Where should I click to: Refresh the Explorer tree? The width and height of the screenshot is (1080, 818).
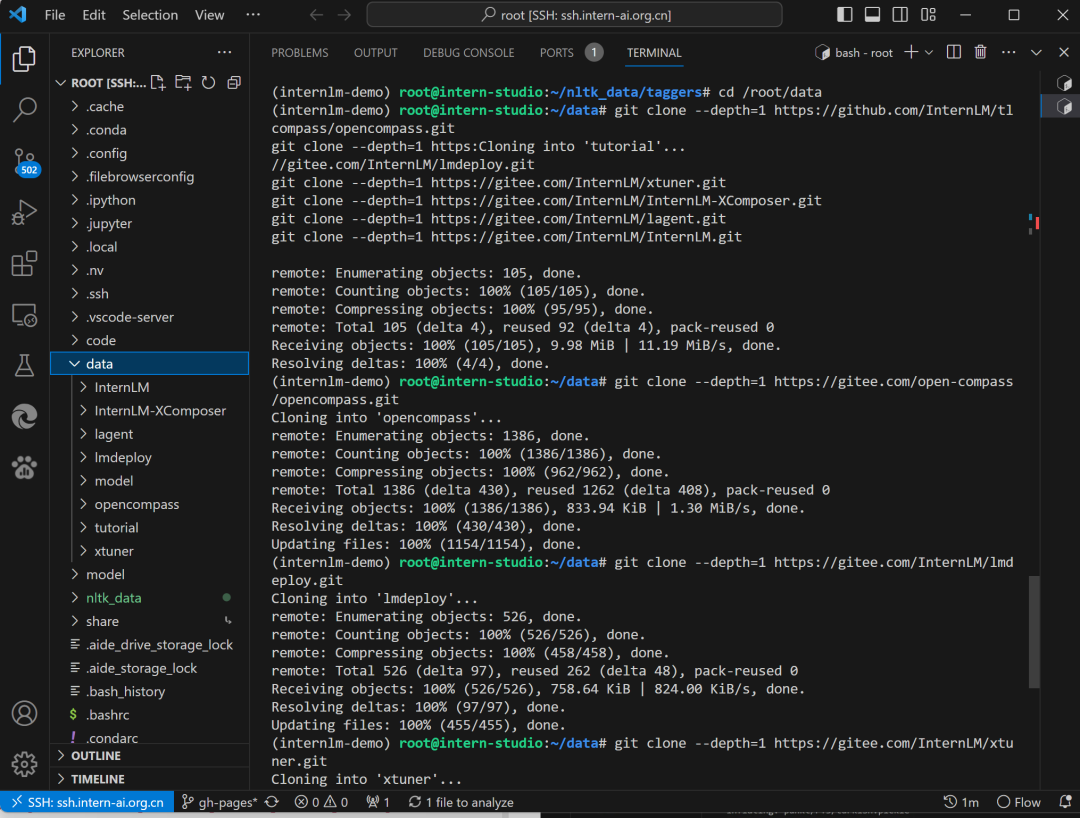click(209, 83)
